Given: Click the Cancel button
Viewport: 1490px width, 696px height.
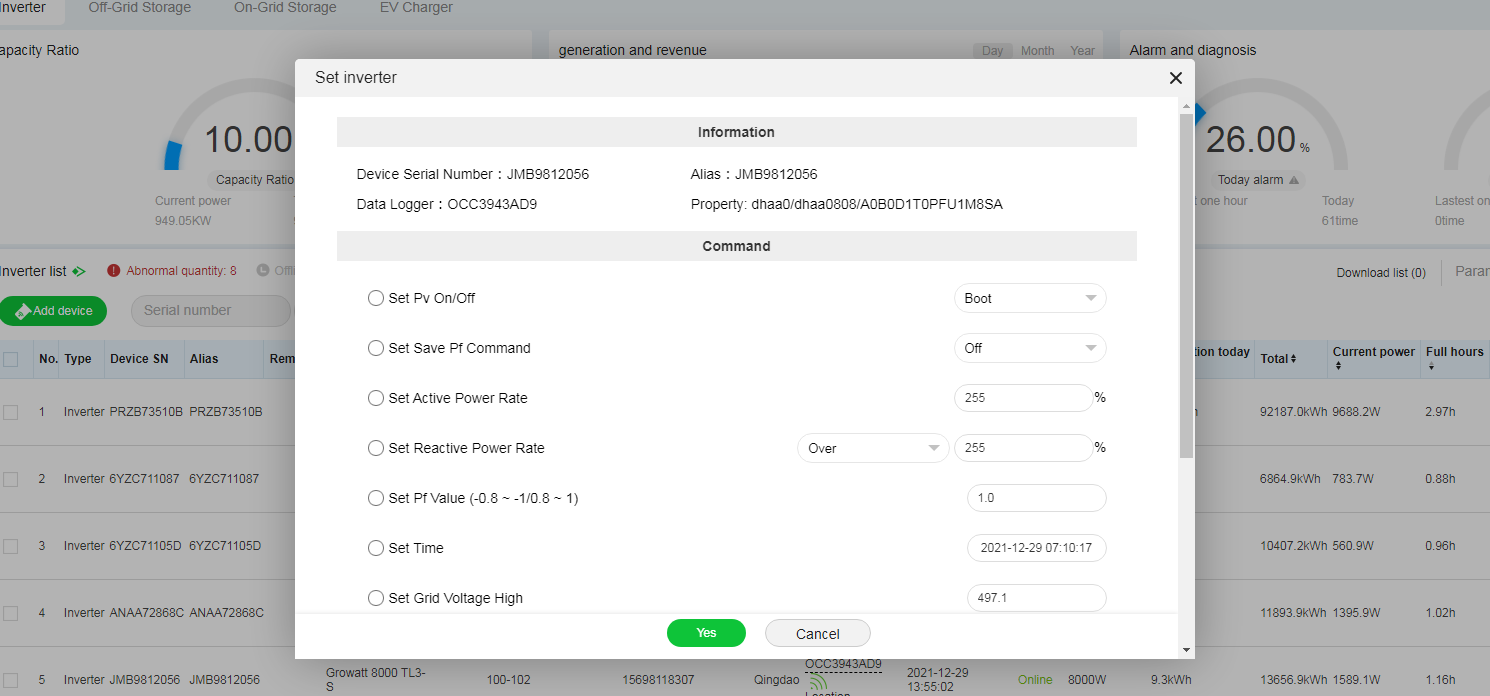Looking at the screenshot, I should tap(818, 633).
